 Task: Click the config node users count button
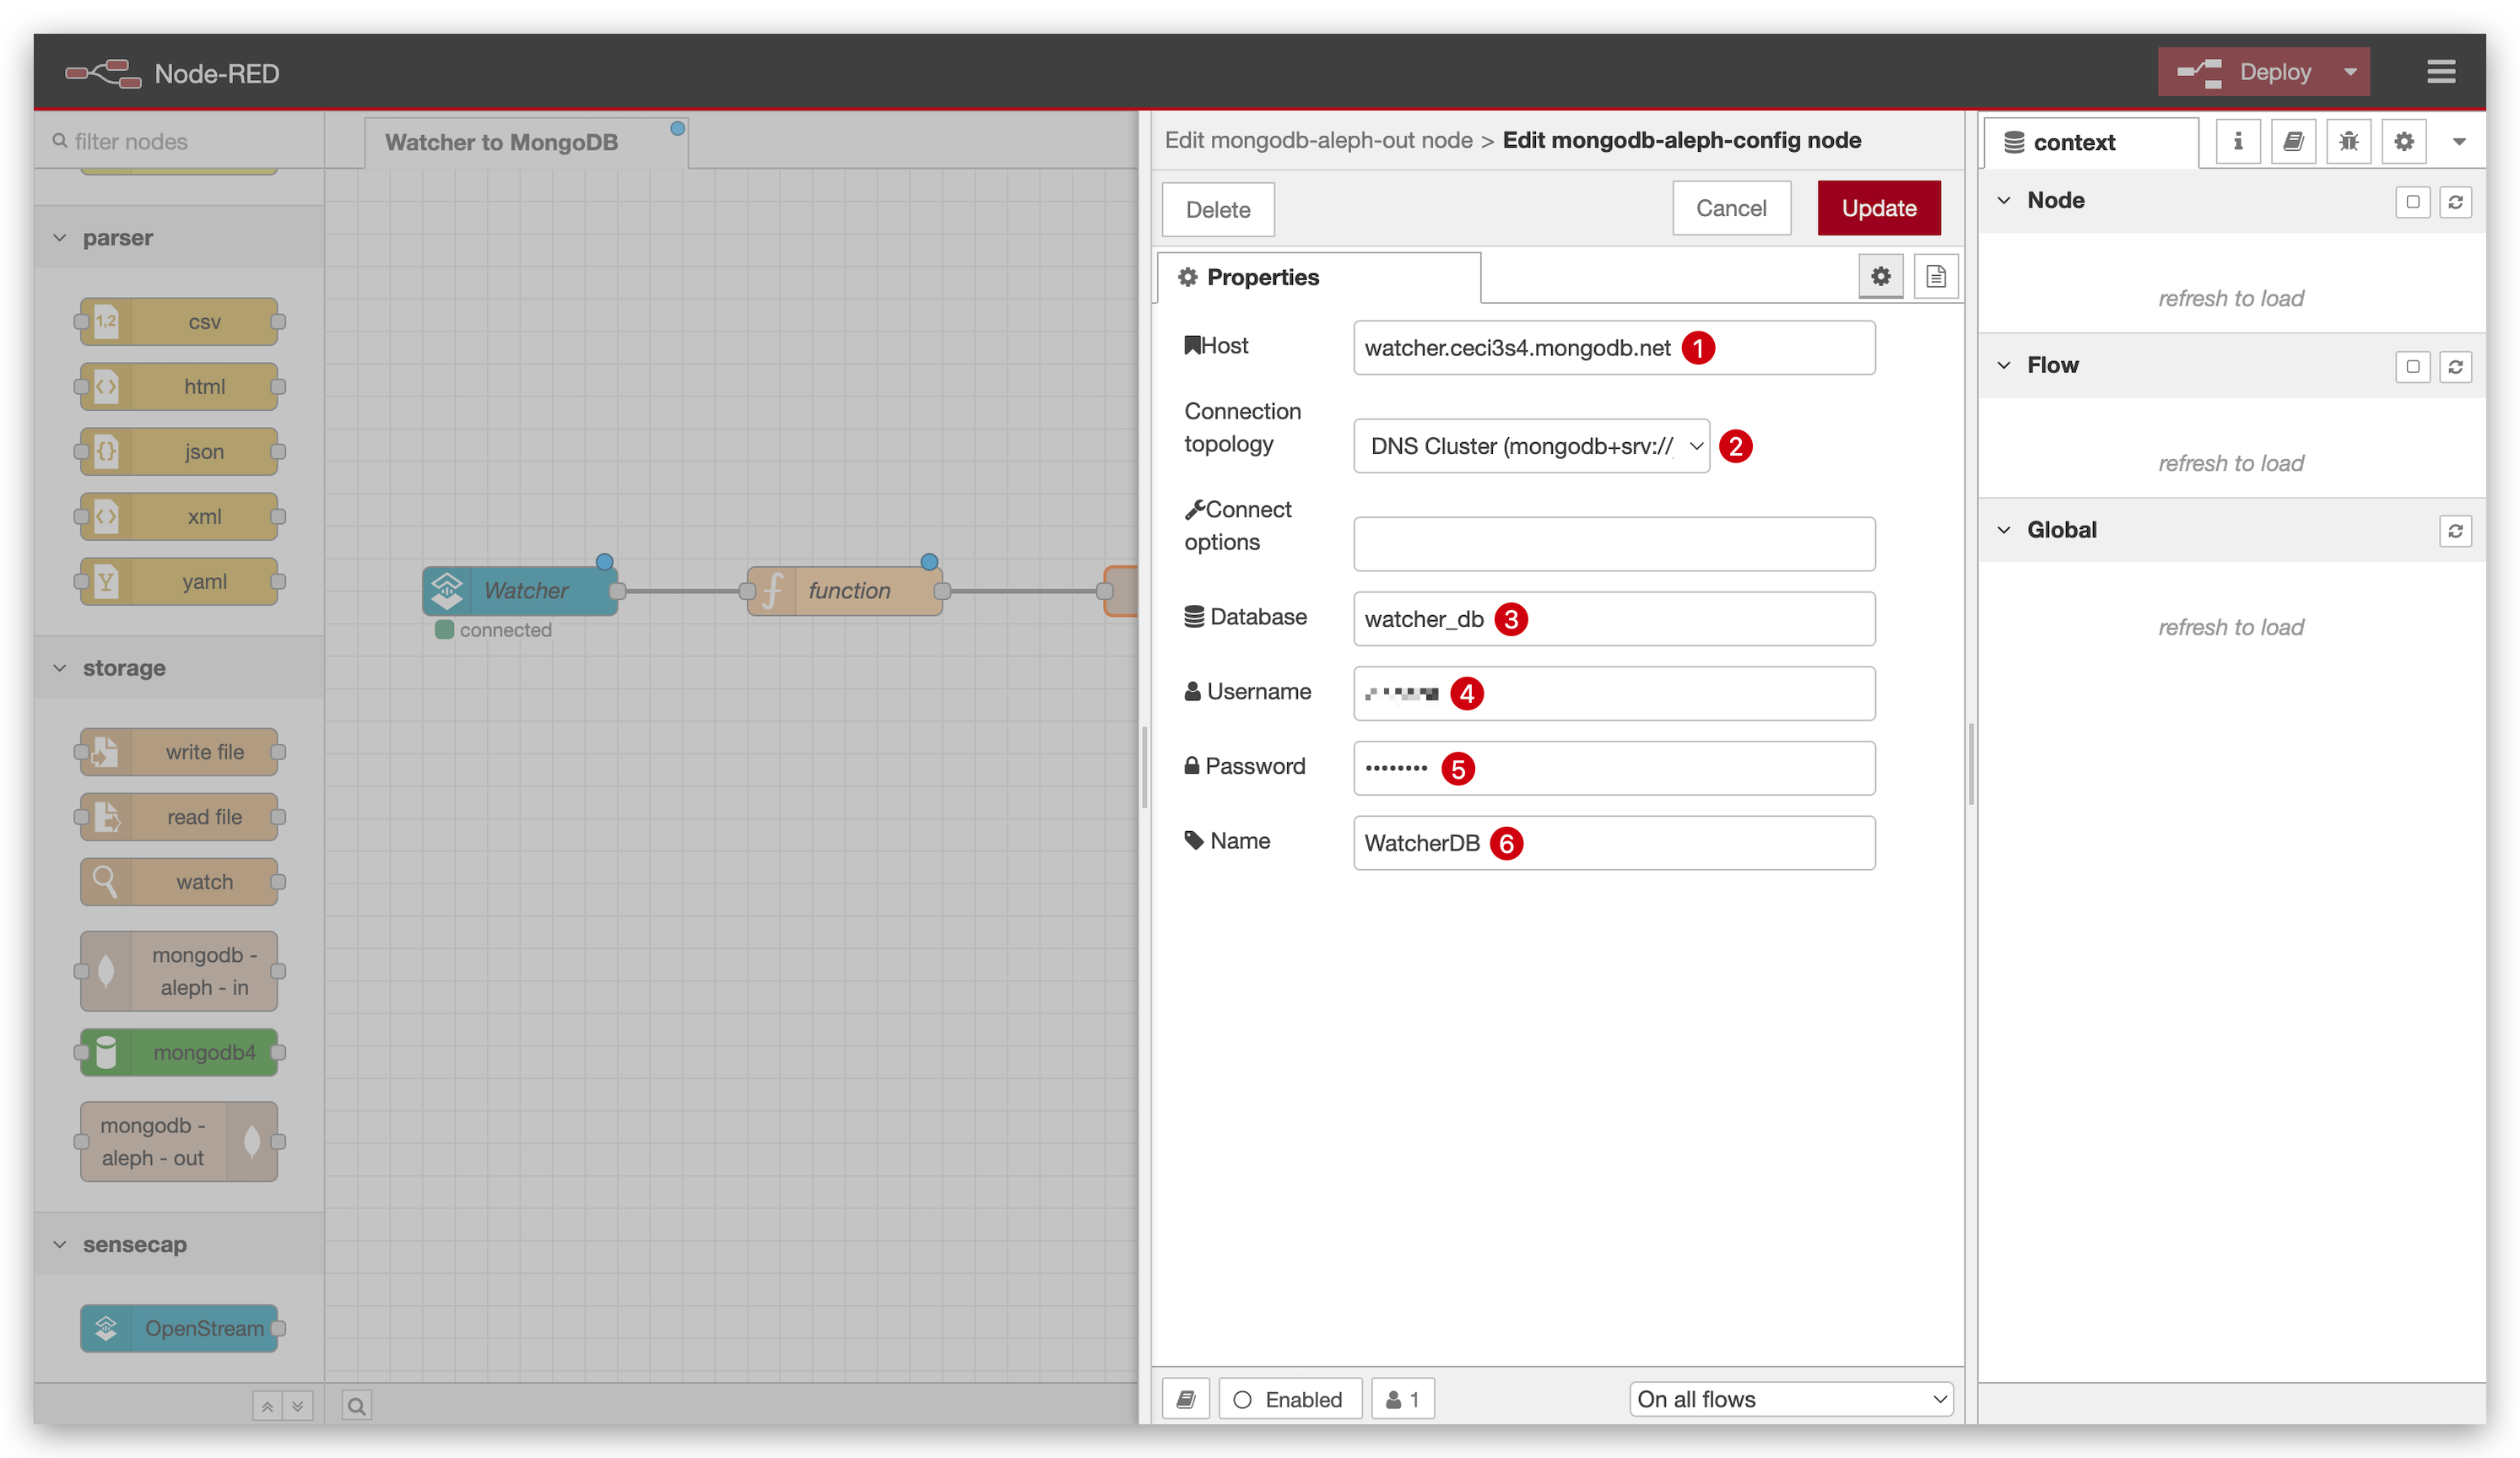click(1402, 1399)
